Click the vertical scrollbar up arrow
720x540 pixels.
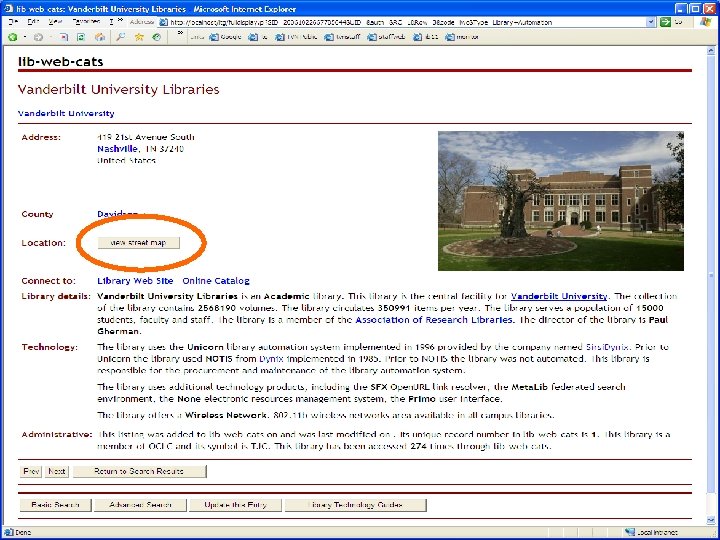tap(712, 51)
